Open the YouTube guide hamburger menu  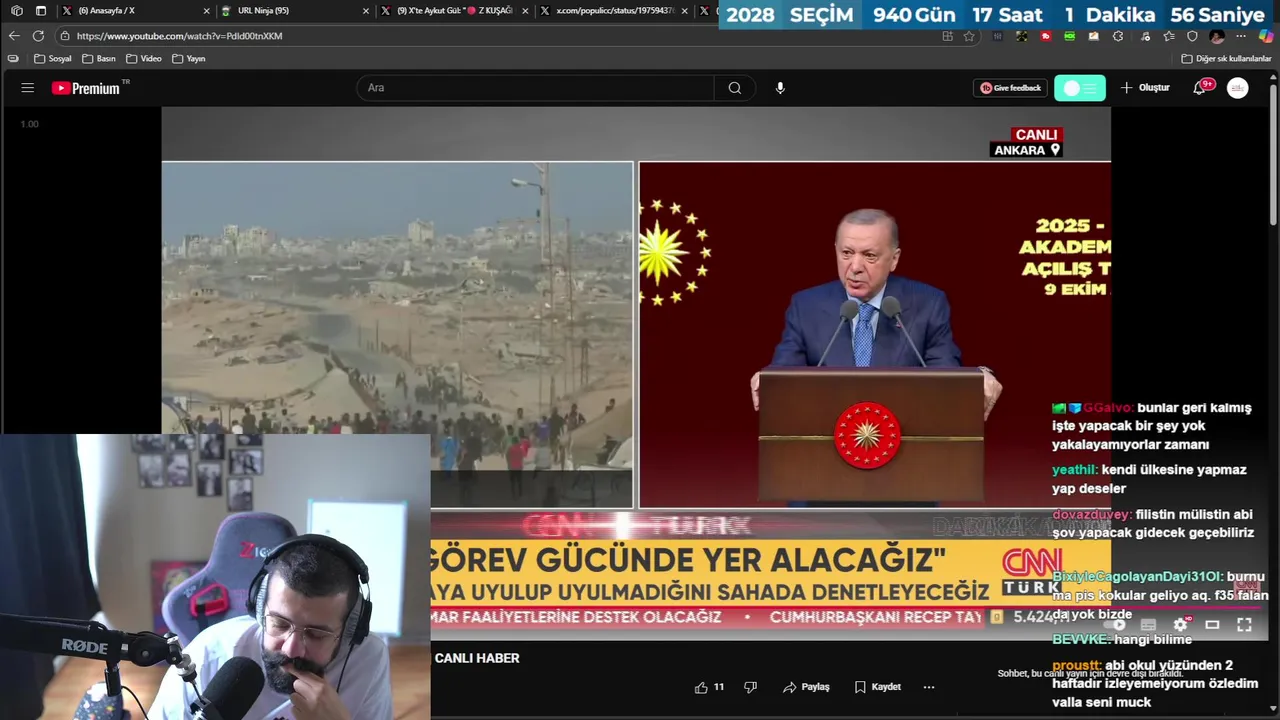27,88
